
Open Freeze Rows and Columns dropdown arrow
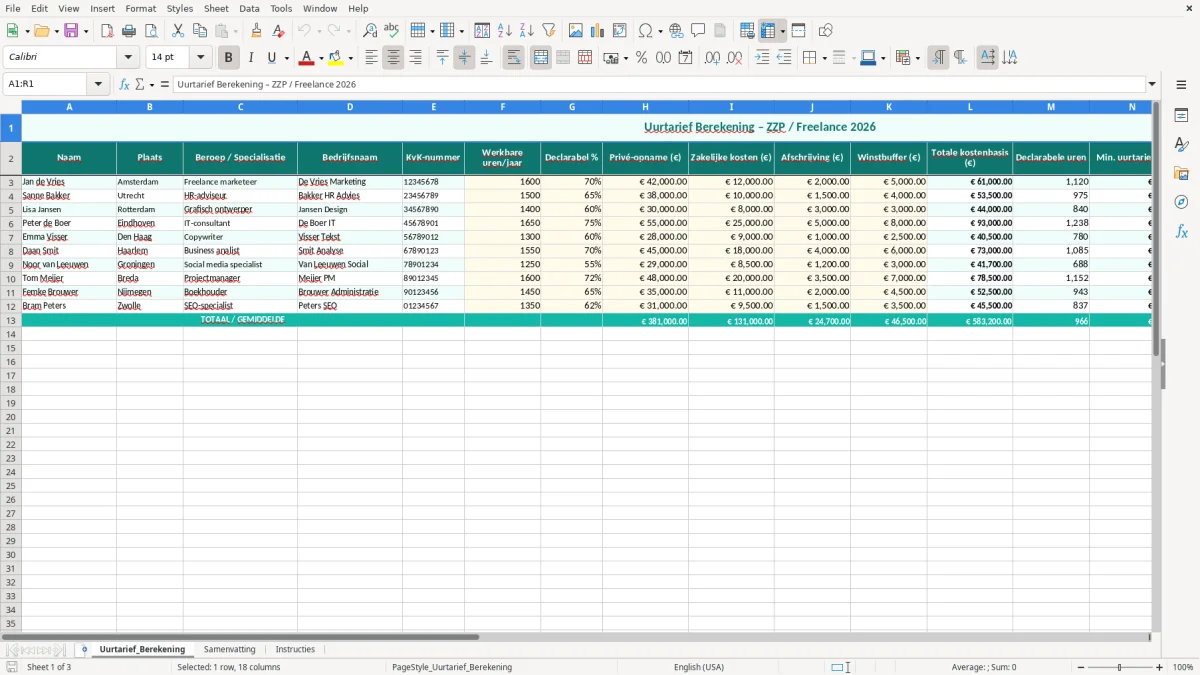click(x=782, y=31)
